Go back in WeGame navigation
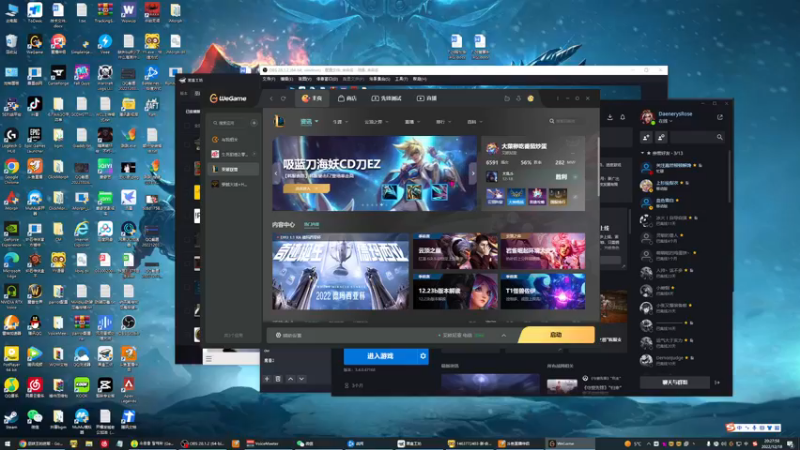The height and width of the screenshot is (450, 800). pos(271,98)
